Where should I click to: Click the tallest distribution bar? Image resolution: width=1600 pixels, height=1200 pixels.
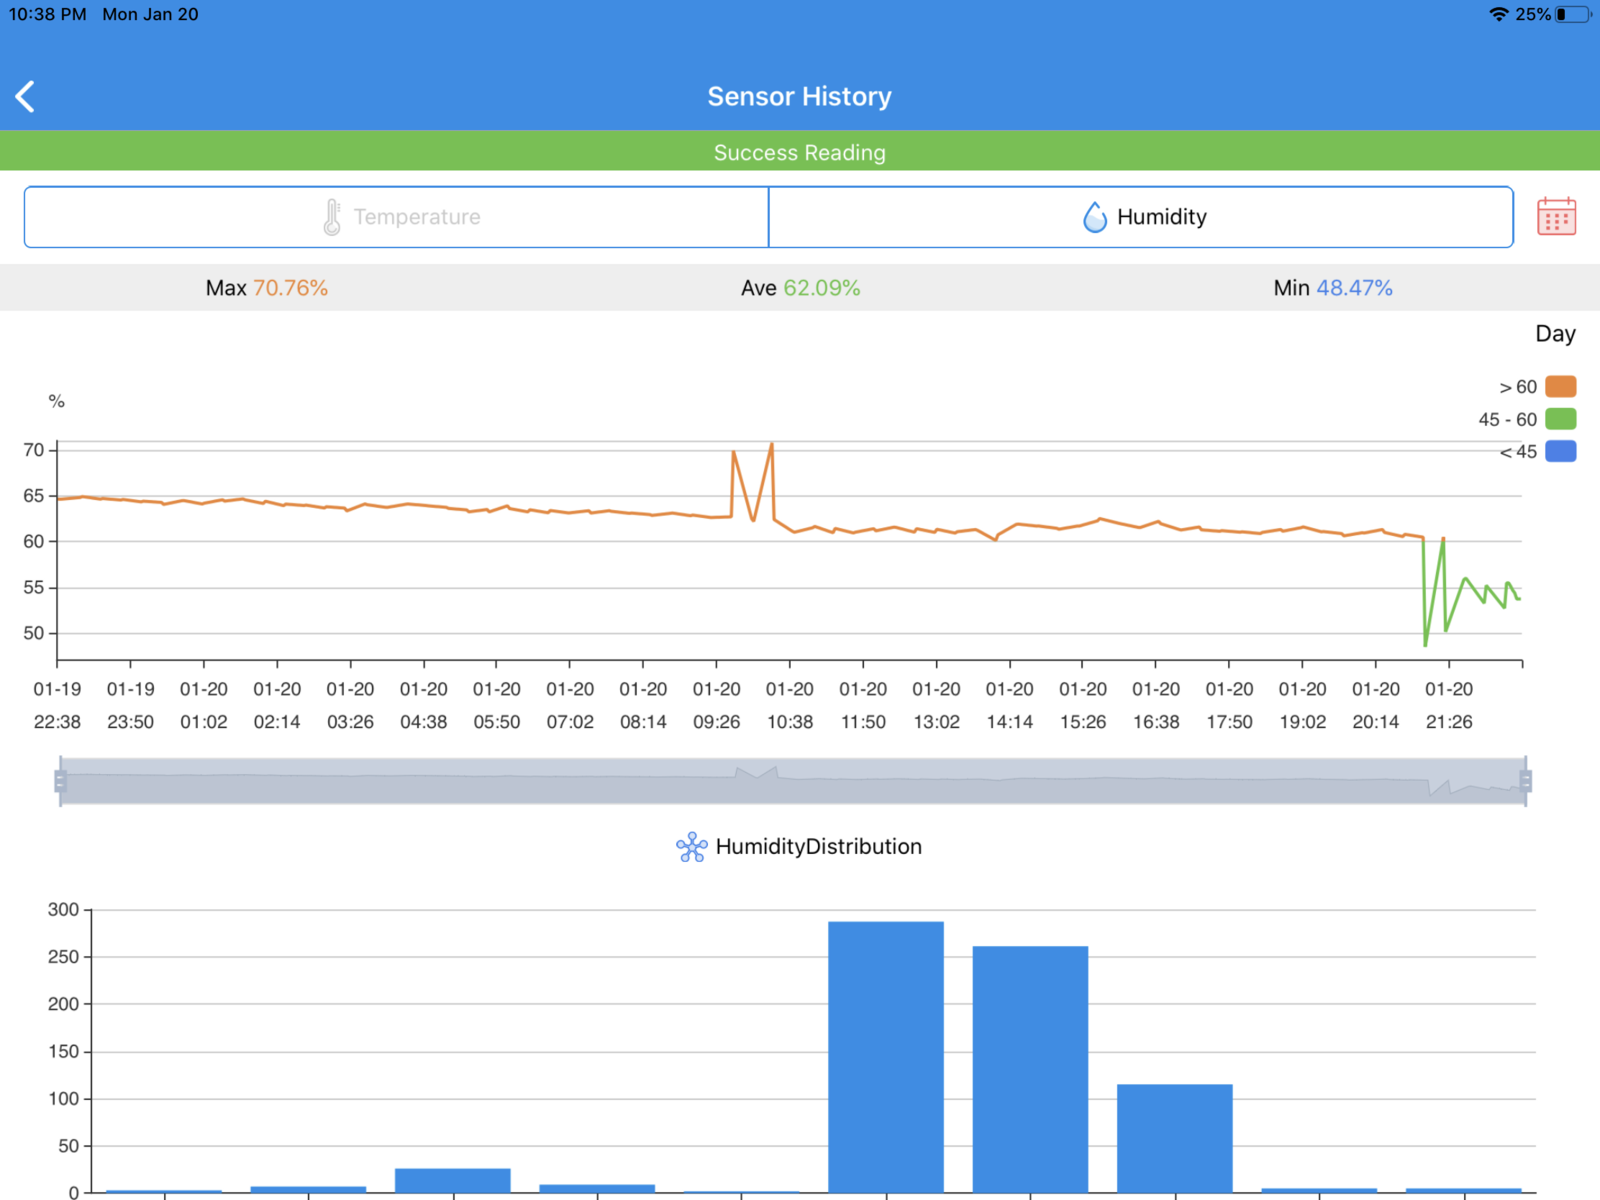[886, 1057]
